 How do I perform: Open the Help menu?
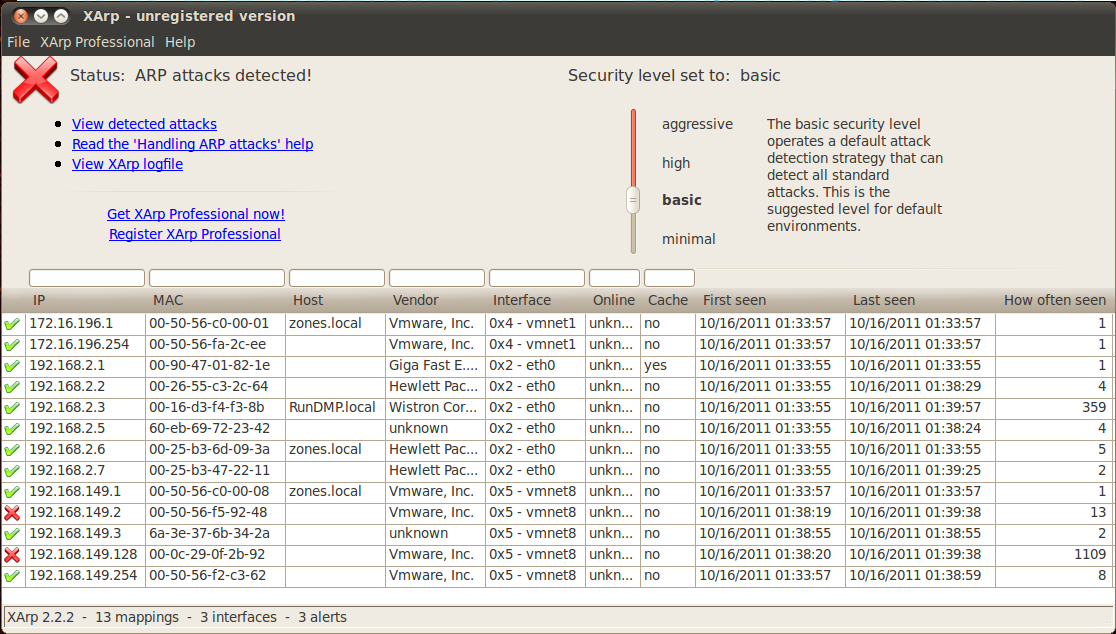click(180, 42)
